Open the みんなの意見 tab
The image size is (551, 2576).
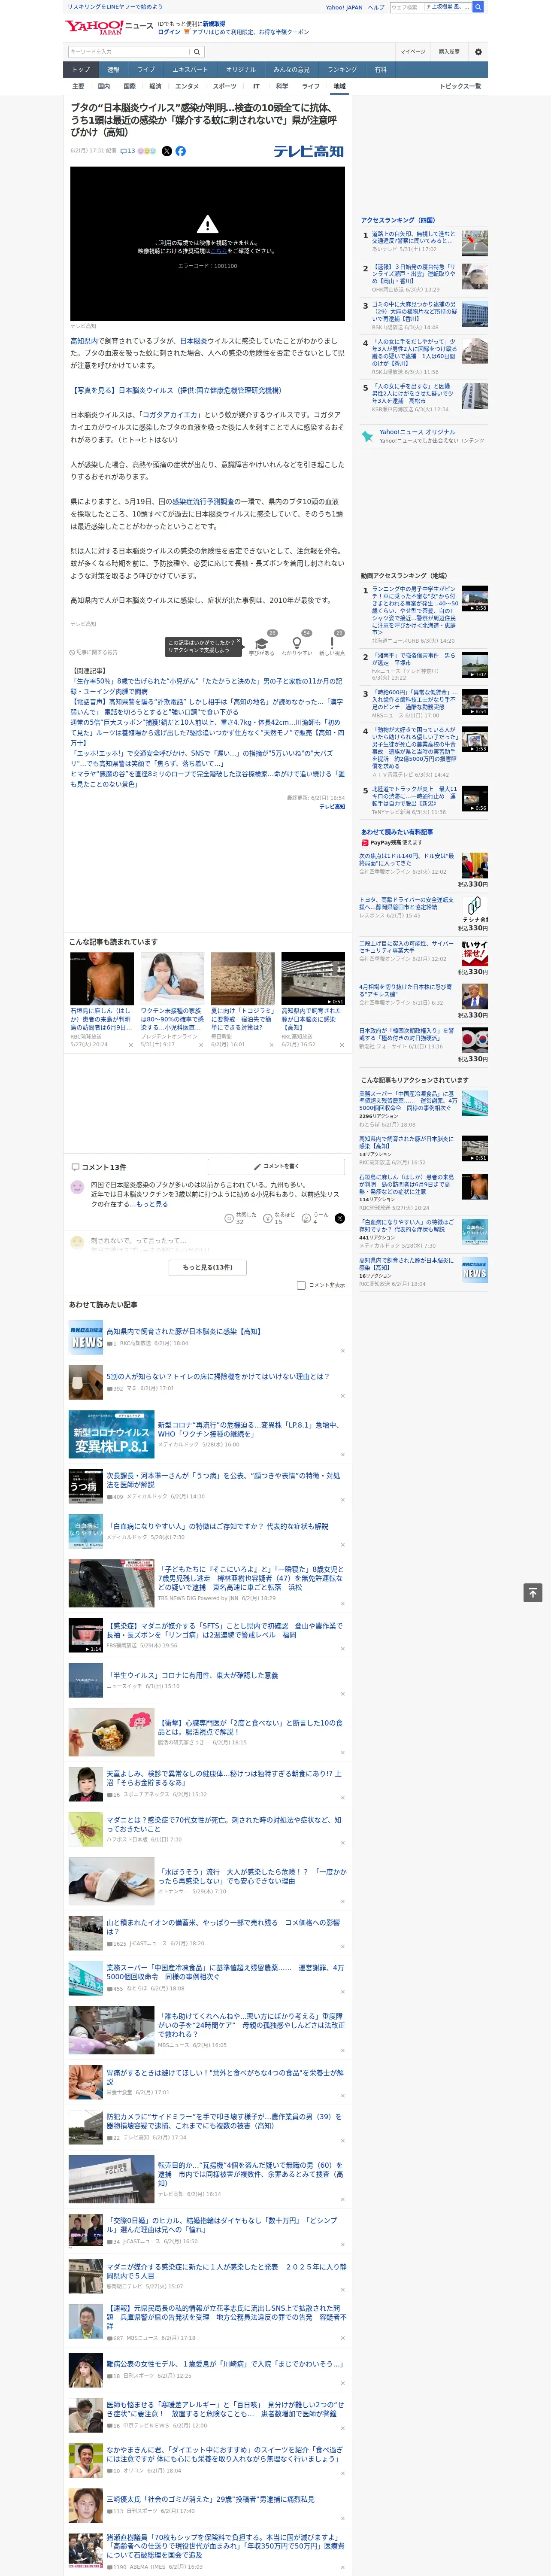(x=292, y=70)
